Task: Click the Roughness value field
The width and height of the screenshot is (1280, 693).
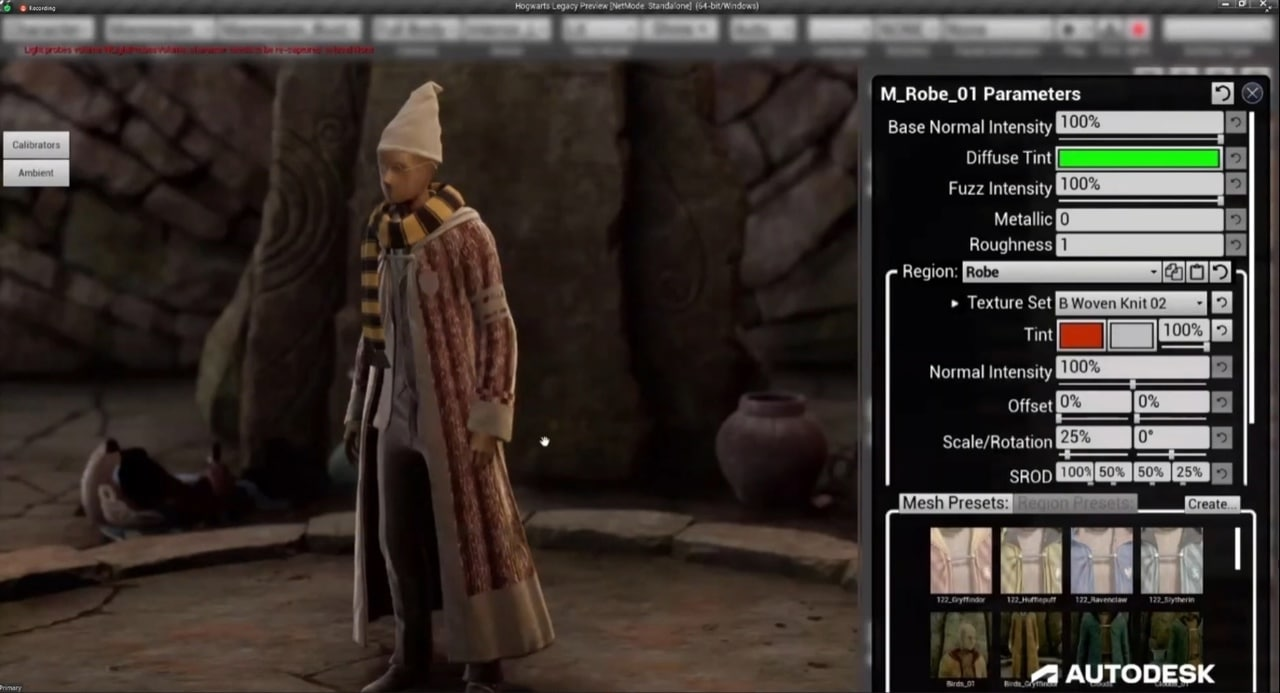Action: click(1139, 245)
